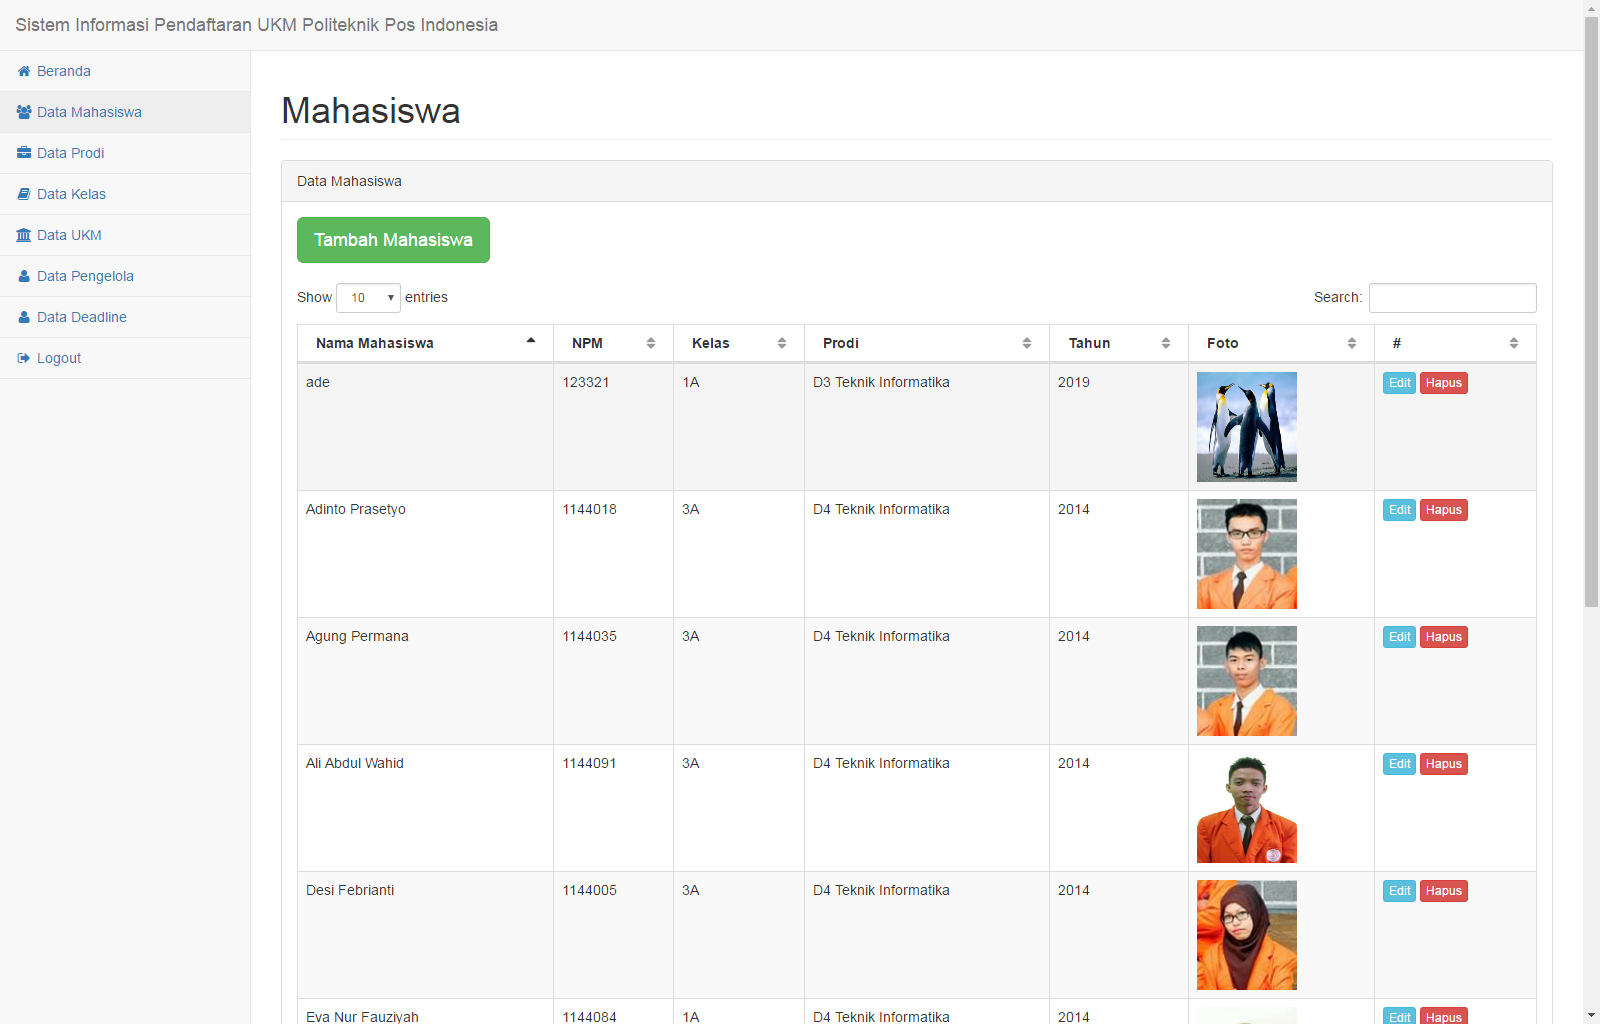Click the scrollbar down arrow
The width and height of the screenshot is (1600, 1024).
[x=1591, y=1015]
